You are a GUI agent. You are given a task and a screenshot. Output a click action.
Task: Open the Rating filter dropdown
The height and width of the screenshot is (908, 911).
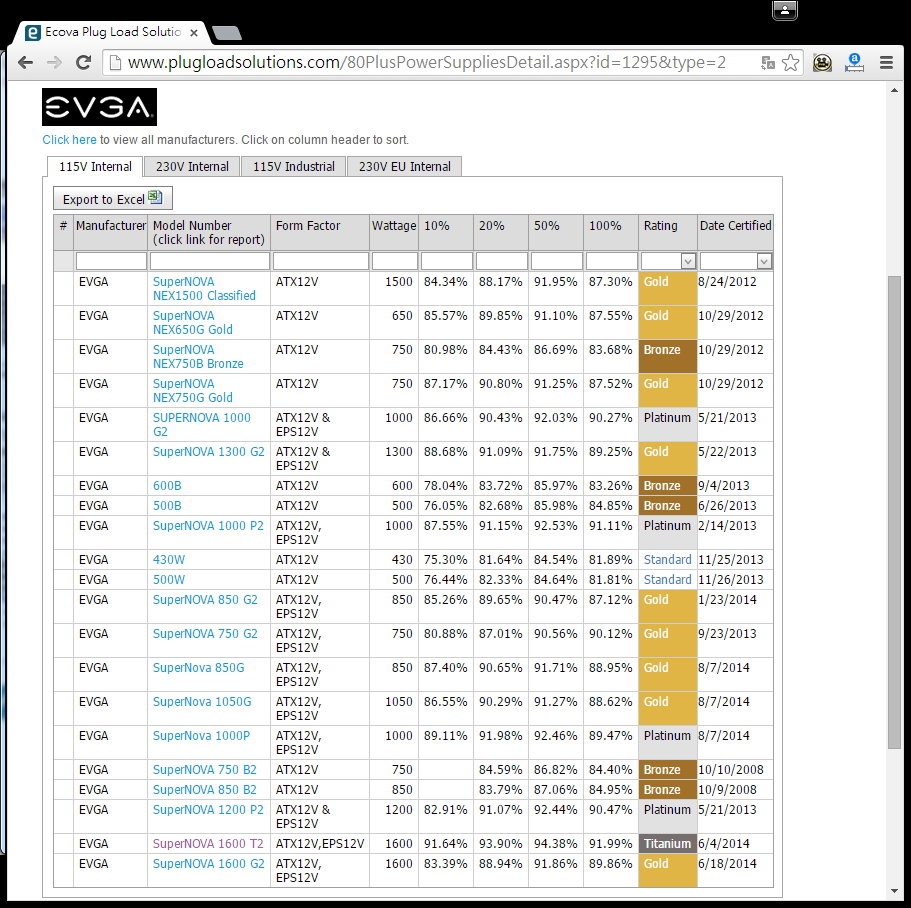688,261
